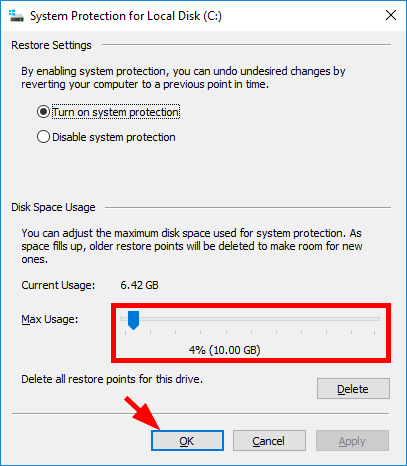Click the Disk Space Usage section heading

[x=53, y=207]
